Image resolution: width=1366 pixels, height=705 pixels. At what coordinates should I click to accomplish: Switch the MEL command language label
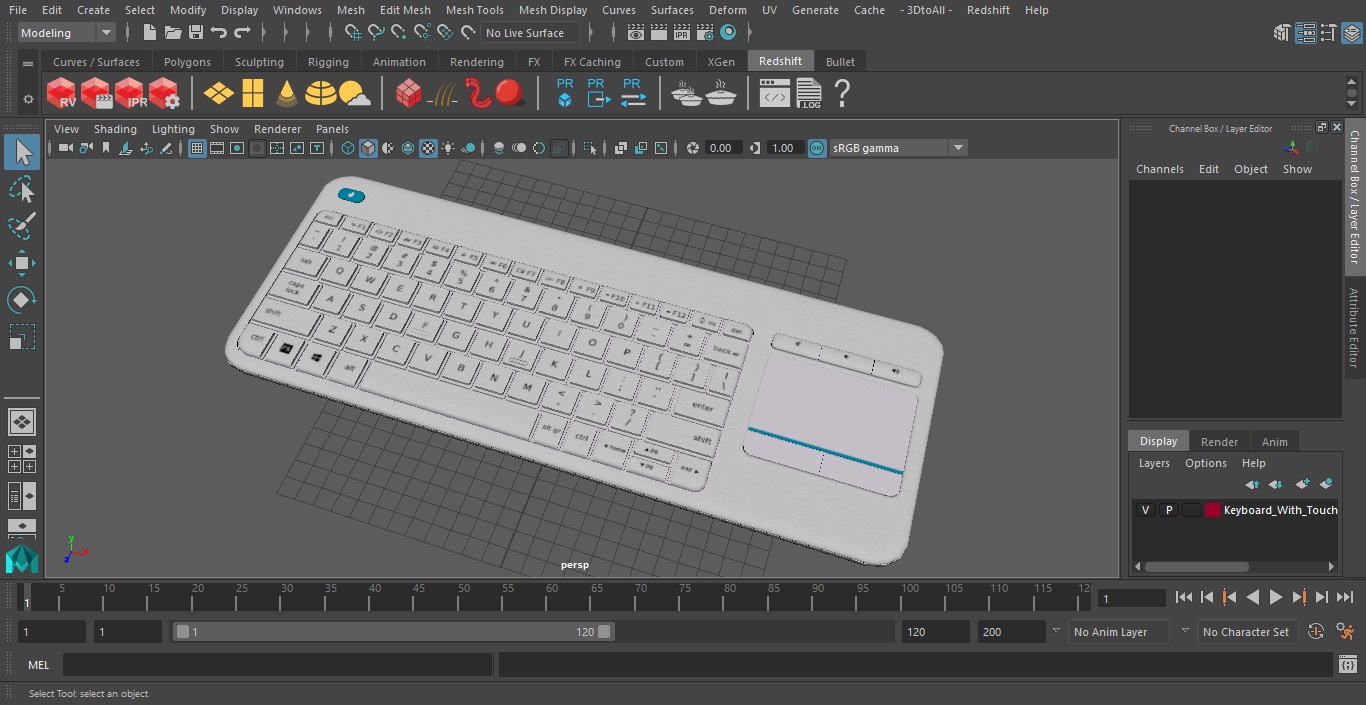(38, 665)
